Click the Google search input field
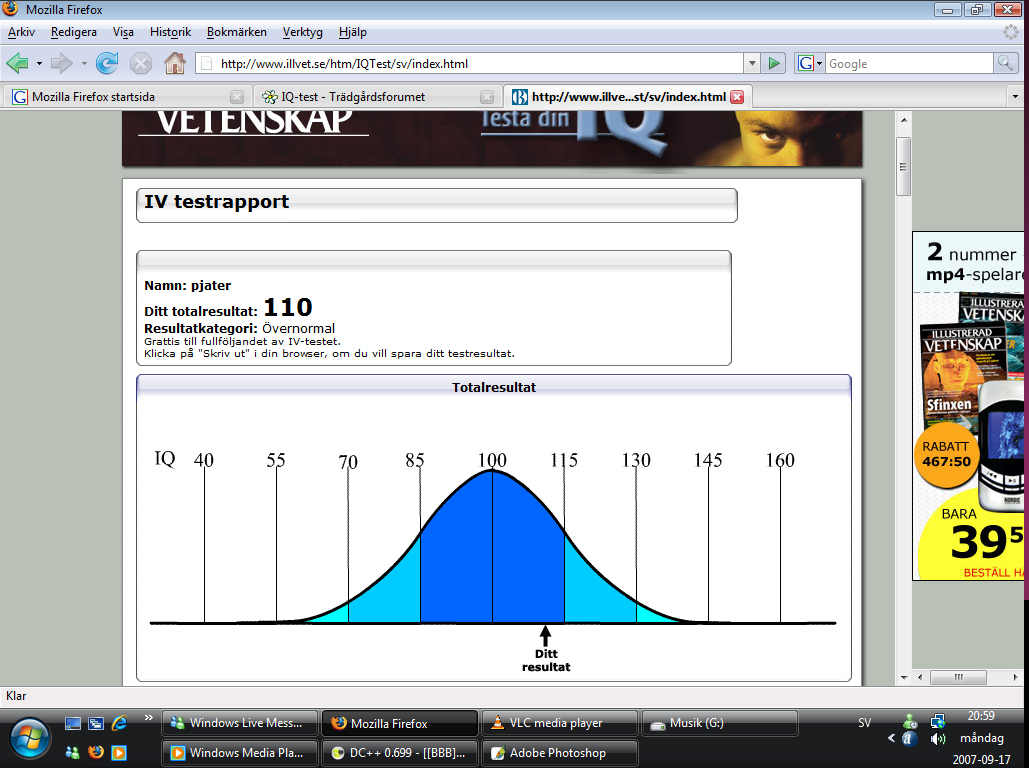Screen dimensions: 1029x768 [907, 63]
